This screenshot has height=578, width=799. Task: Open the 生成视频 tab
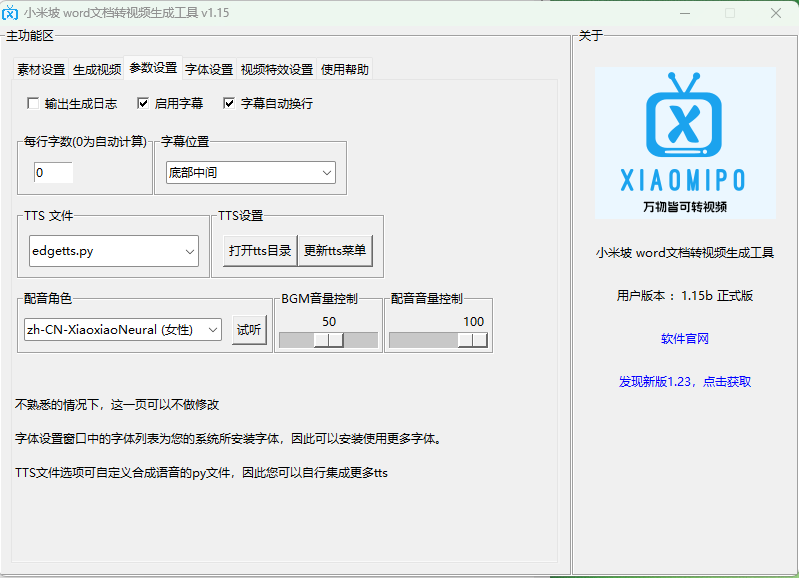(97, 70)
